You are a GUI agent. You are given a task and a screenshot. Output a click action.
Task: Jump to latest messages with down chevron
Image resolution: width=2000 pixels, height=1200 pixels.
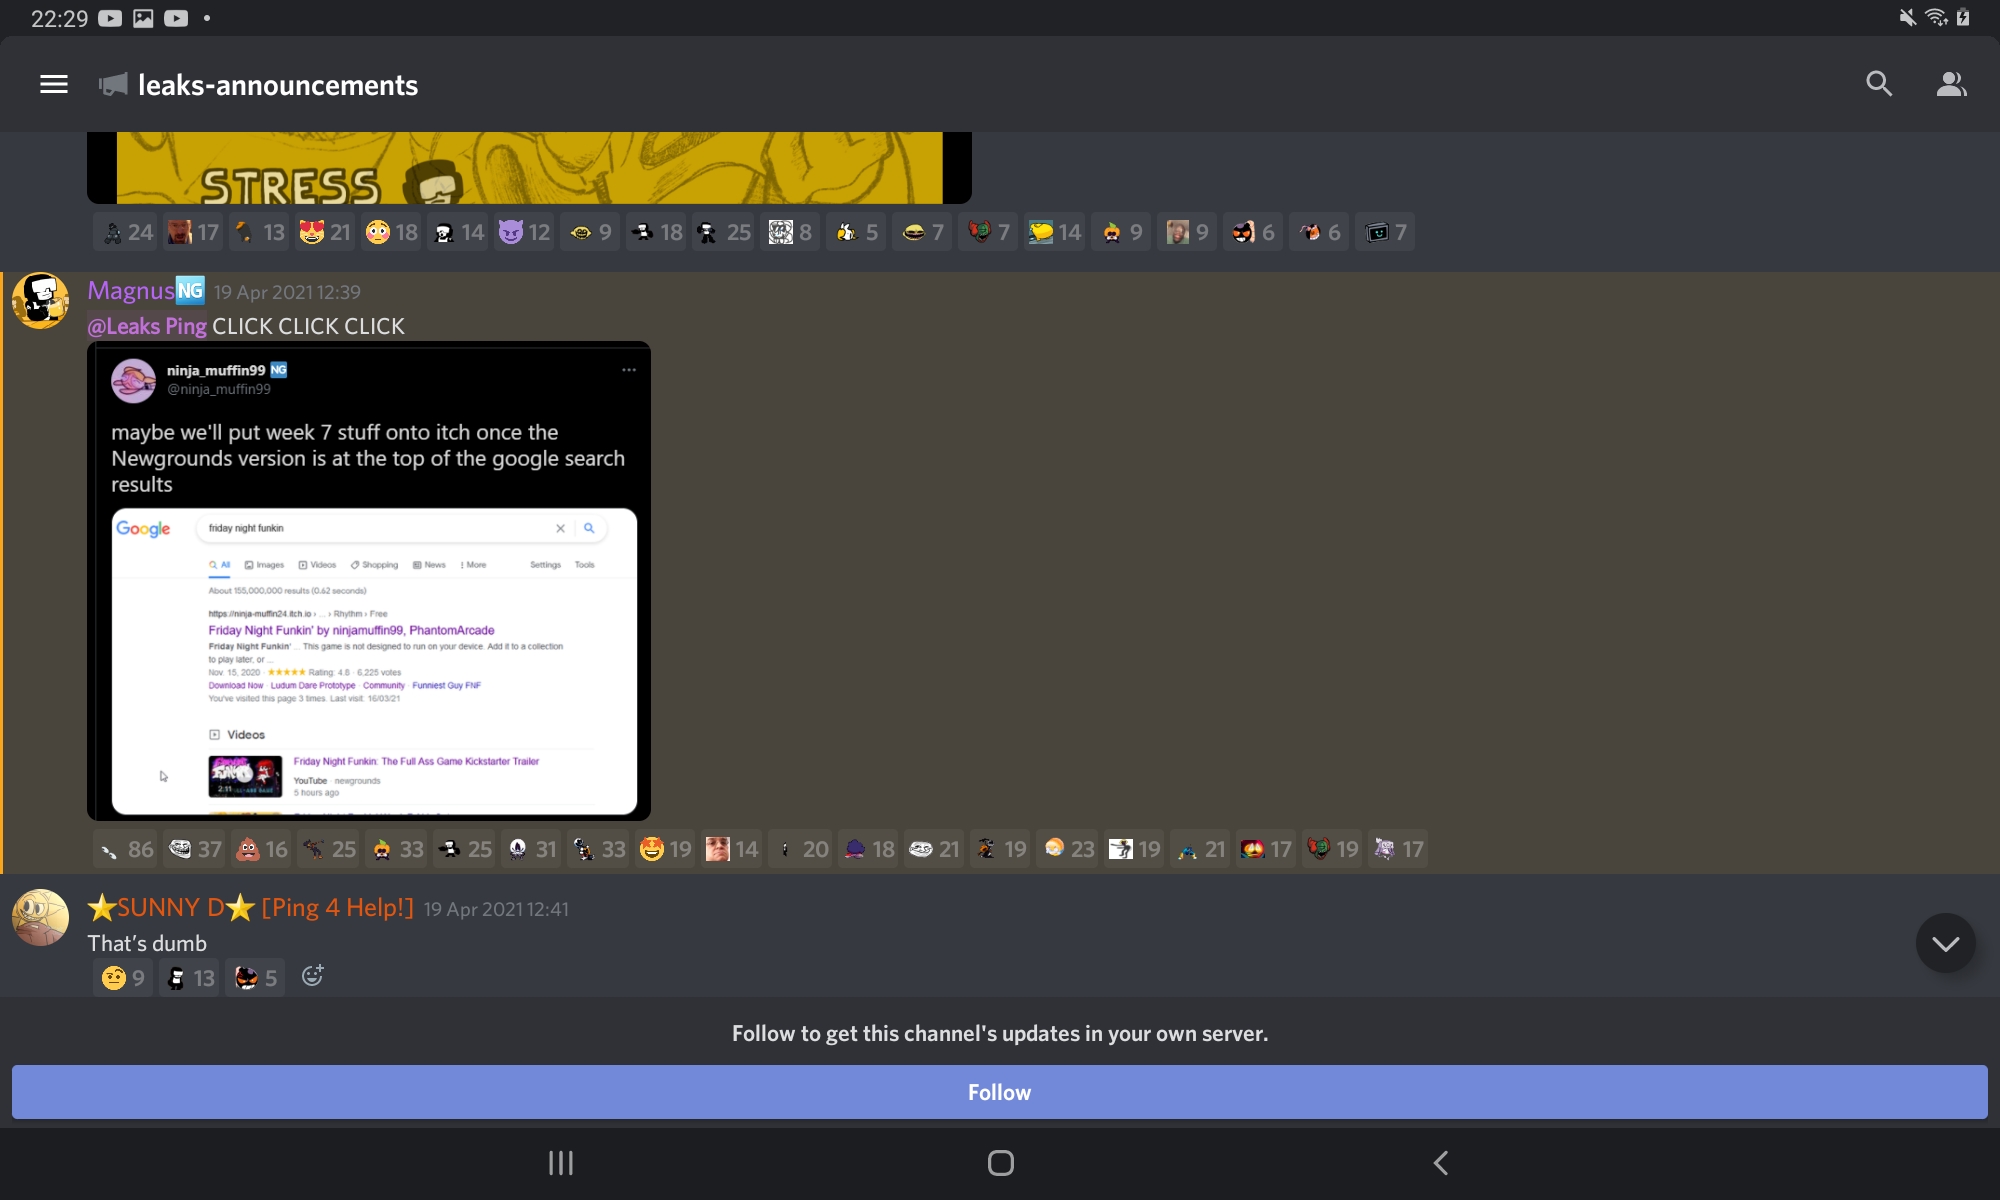point(1945,943)
